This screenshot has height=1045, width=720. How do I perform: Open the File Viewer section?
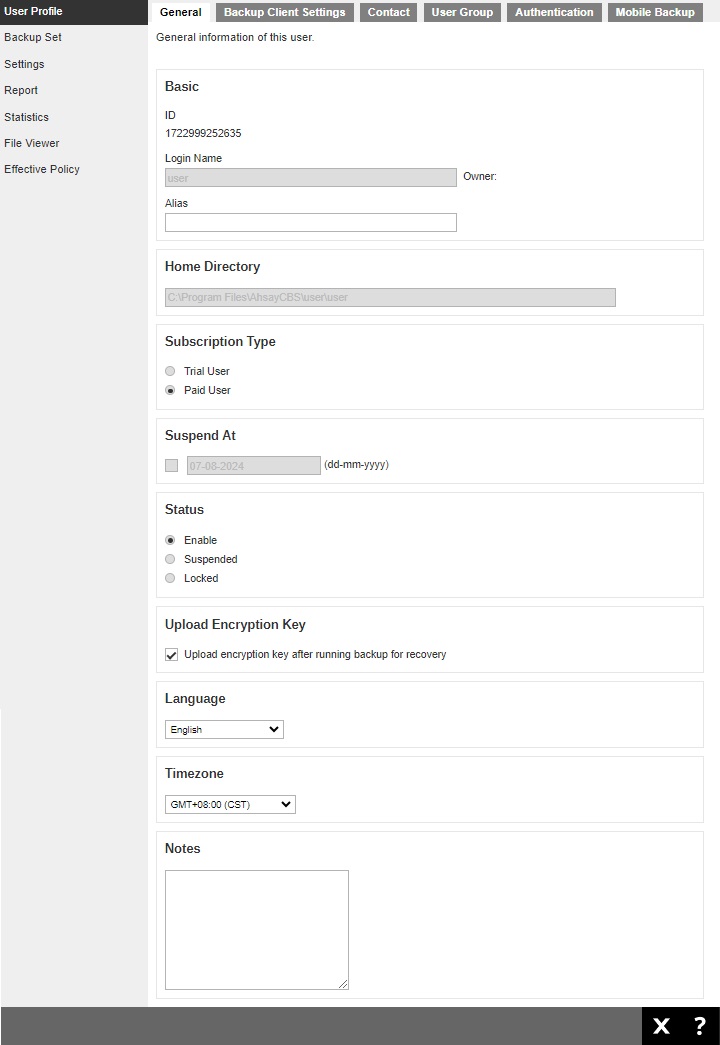(x=30, y=143)
